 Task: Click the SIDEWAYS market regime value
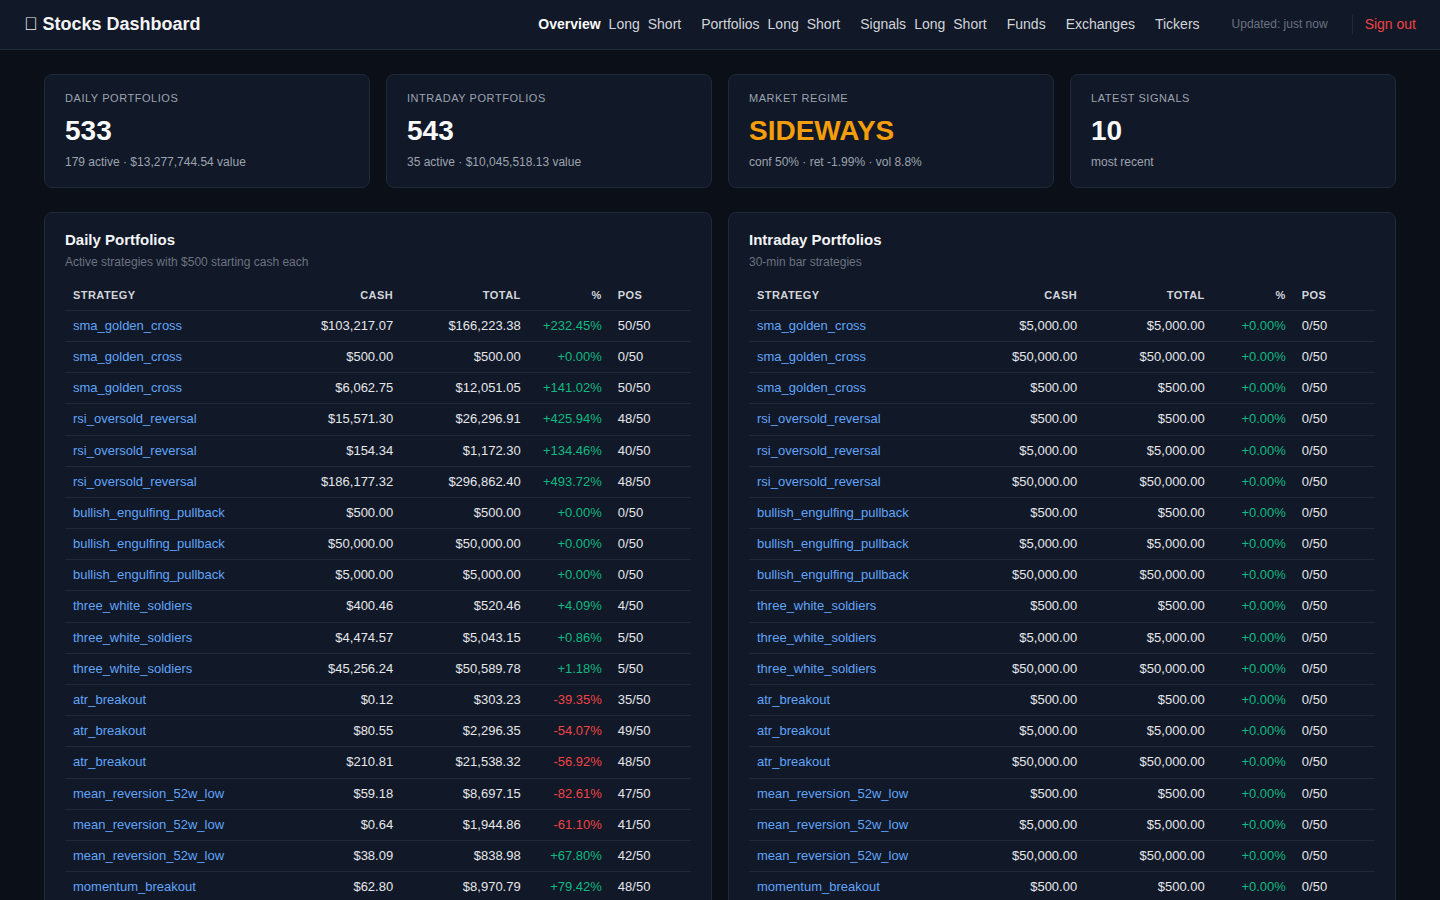click(x=821, y=131)
